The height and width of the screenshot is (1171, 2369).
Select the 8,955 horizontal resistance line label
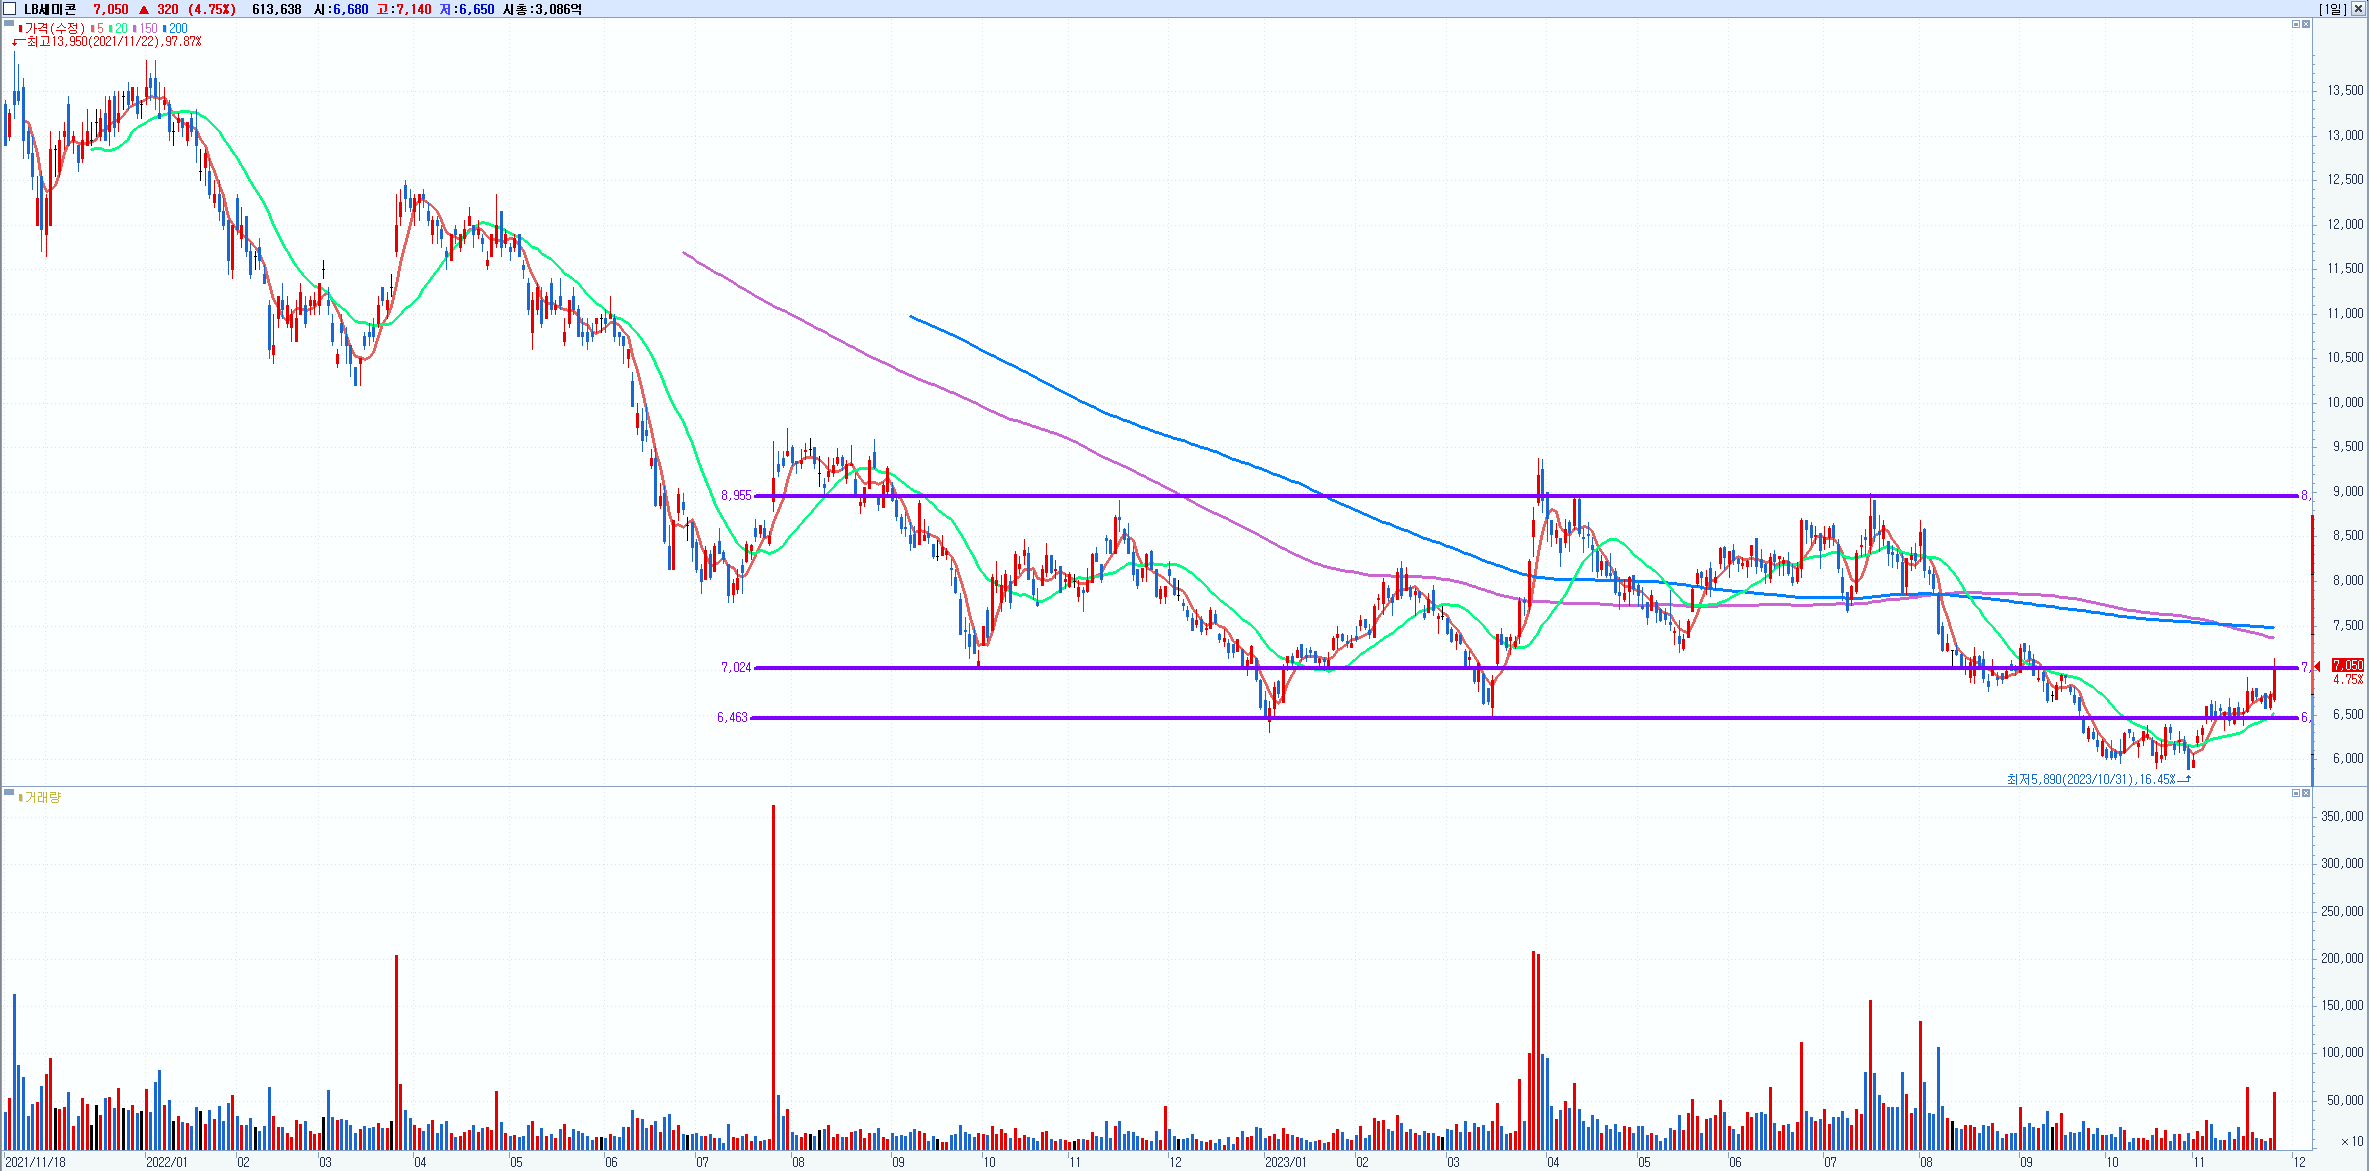(x=735, y=496)
